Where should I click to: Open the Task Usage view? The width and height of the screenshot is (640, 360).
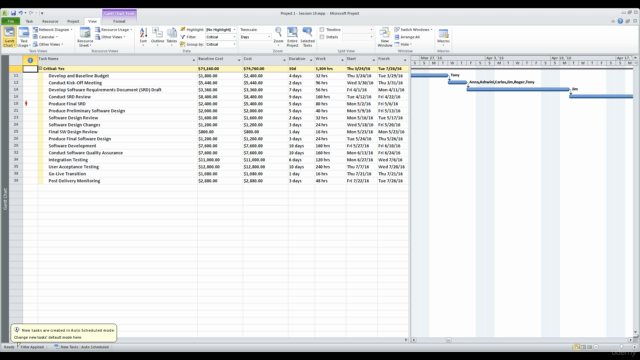click(x=24, y=37)
